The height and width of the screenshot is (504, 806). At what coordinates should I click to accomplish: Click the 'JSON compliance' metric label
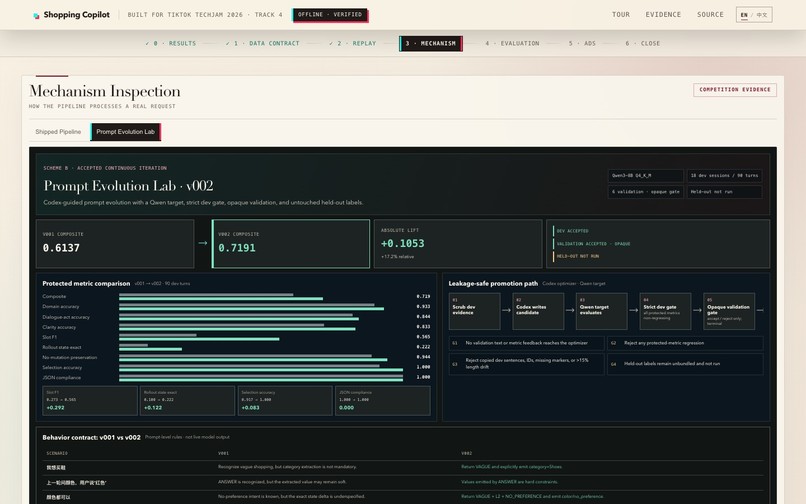[x=62, y=377]
